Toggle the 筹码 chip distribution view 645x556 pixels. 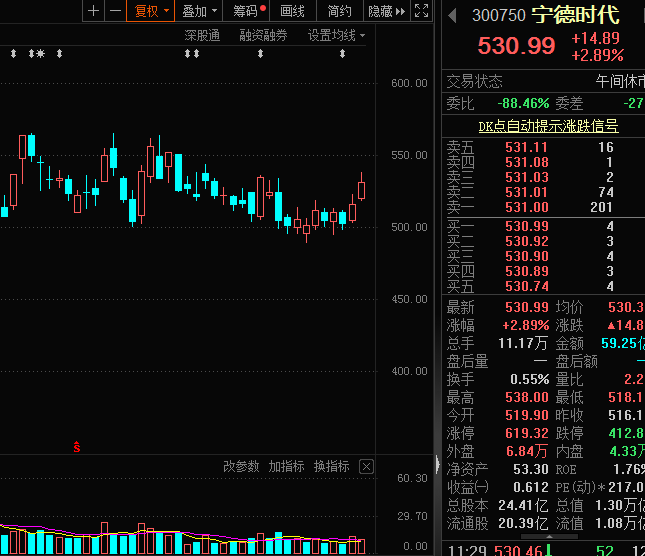[248, 11]
